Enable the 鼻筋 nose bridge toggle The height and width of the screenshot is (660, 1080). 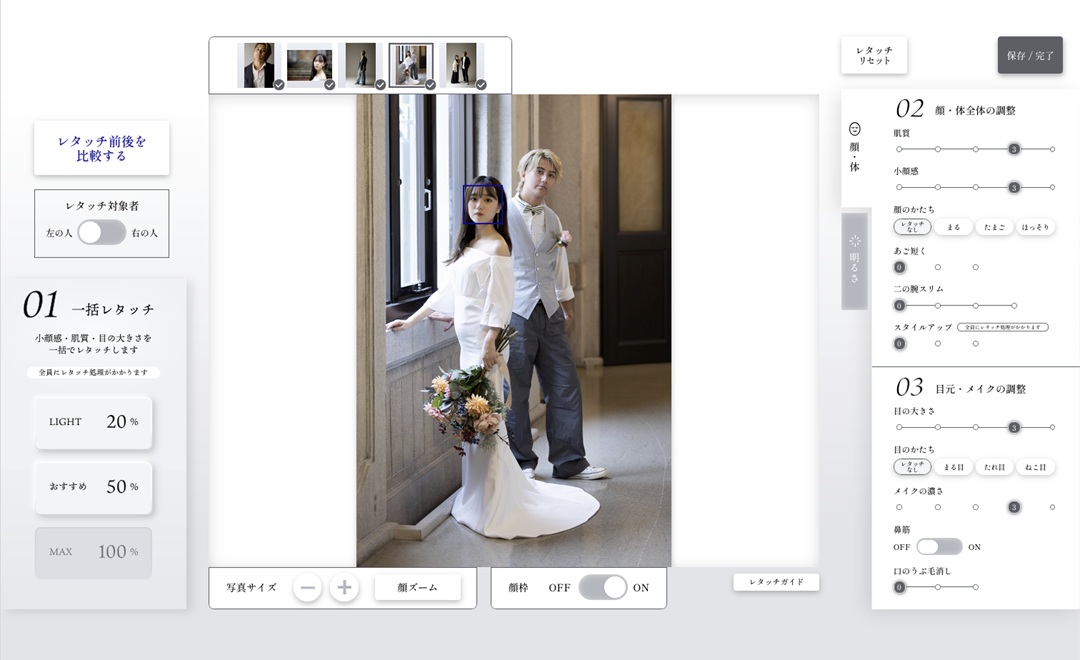(939, 547)
